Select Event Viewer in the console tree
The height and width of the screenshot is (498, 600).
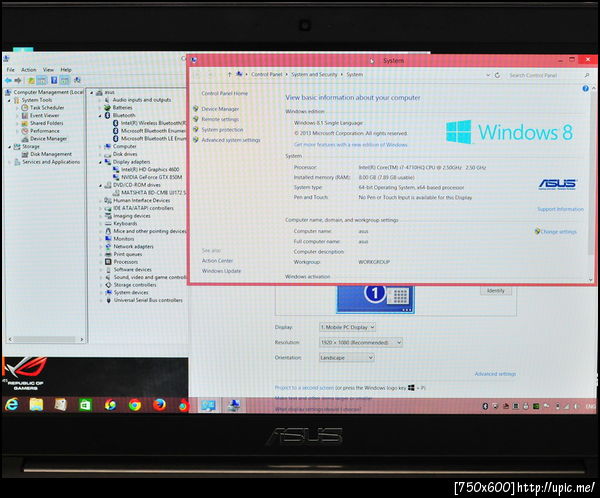[44, 115]
